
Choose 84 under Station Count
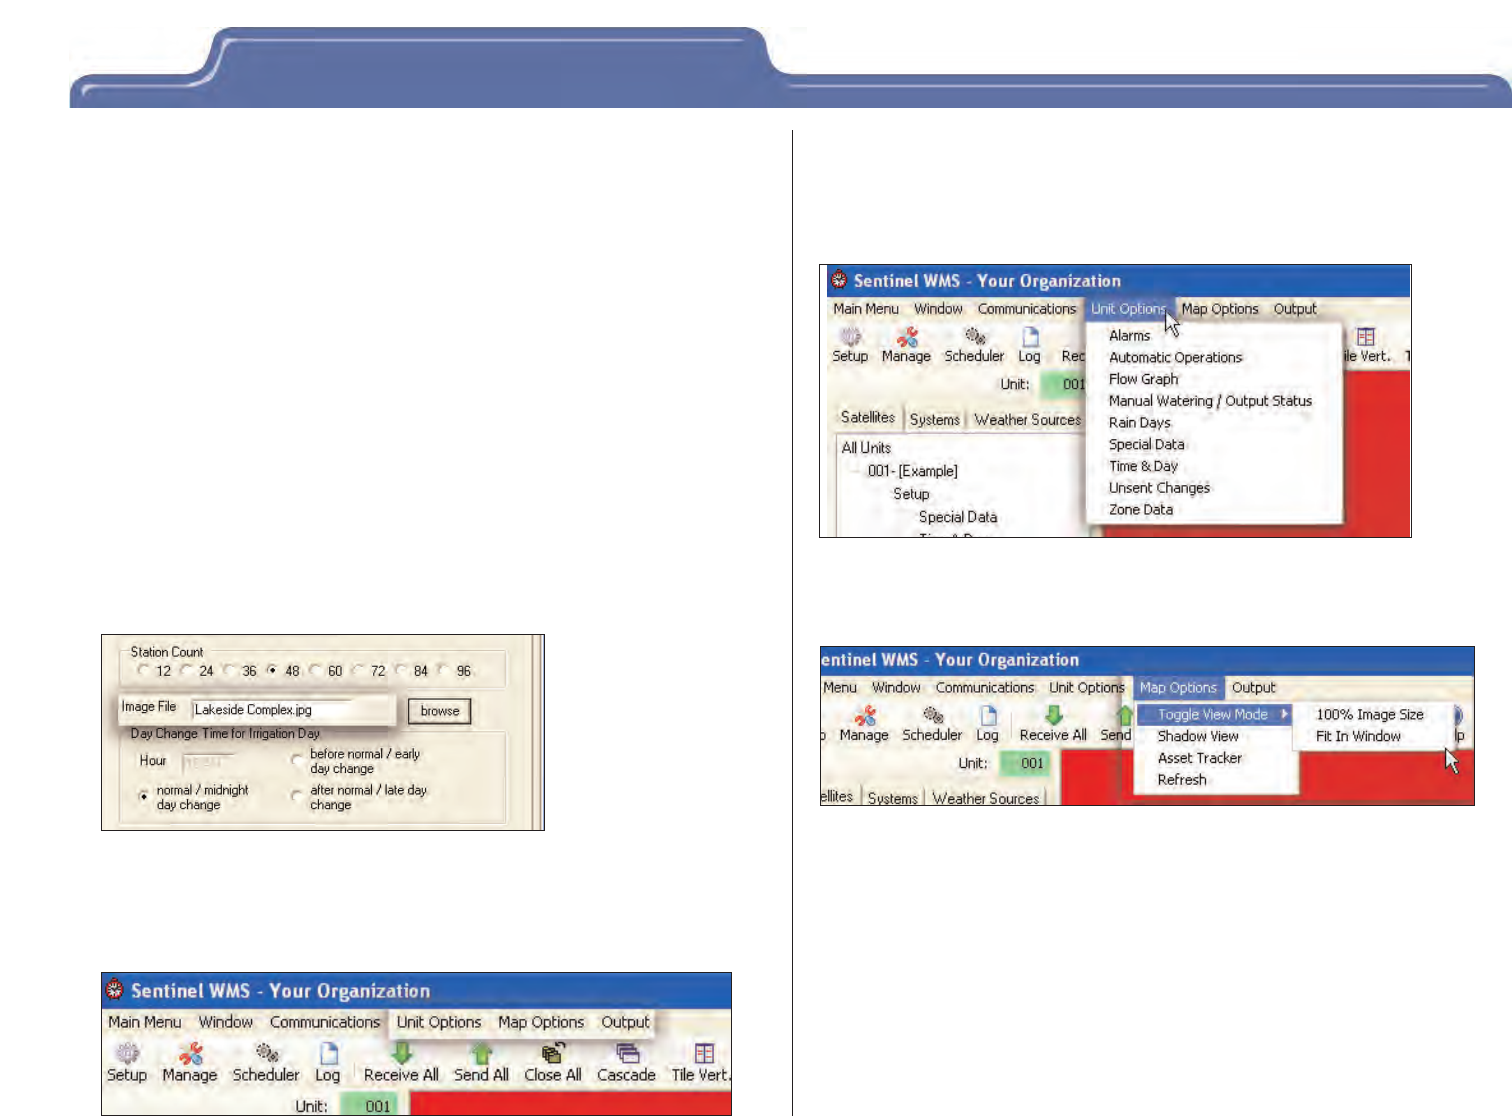(401, 670)
